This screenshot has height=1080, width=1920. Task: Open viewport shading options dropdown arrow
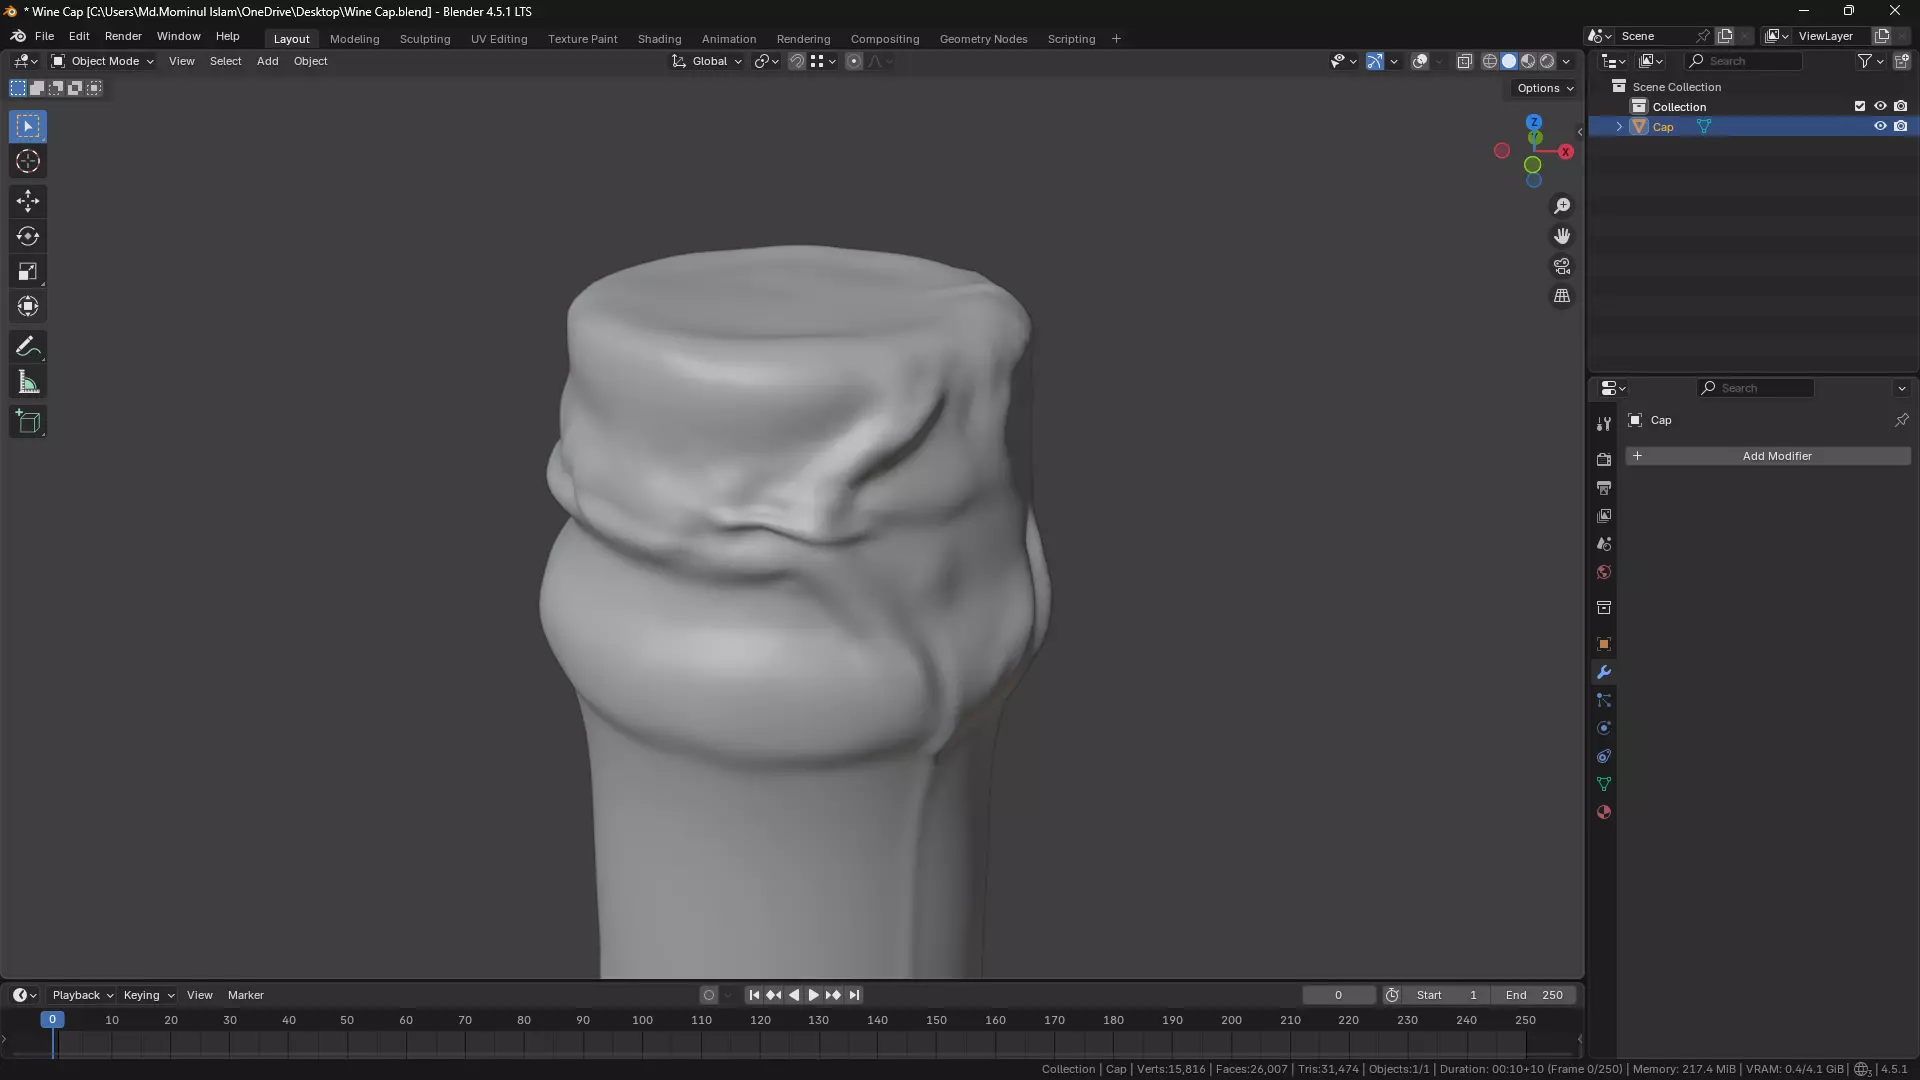(x=1566, y=61)
